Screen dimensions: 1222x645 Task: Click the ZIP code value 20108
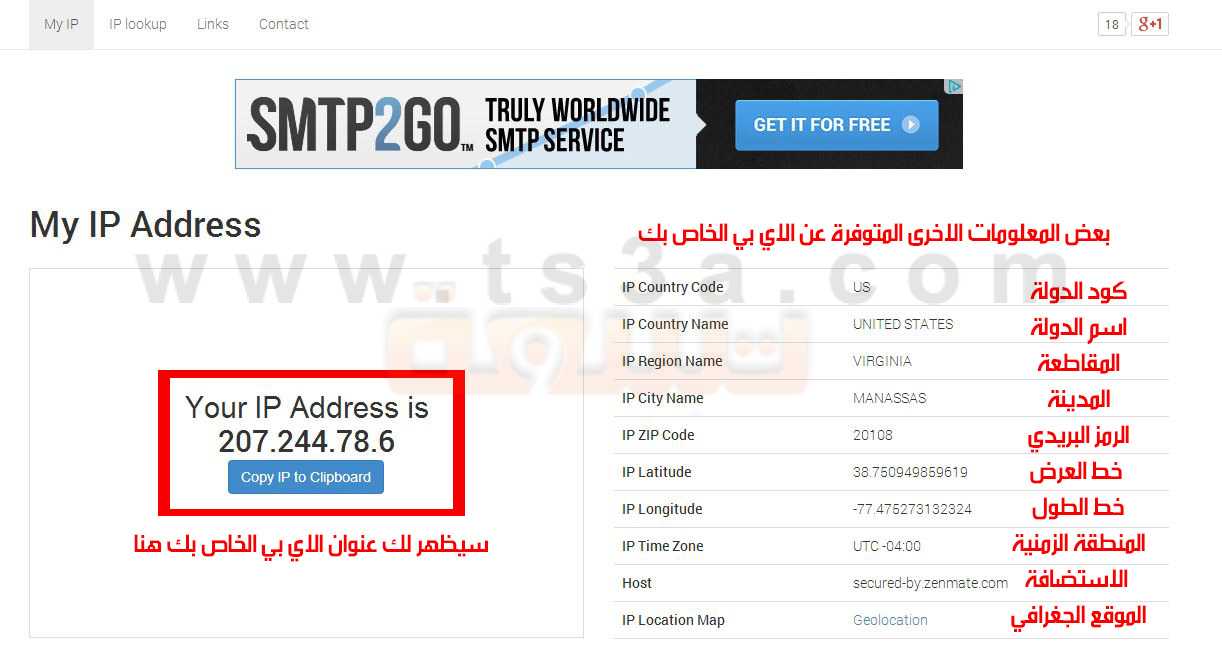[873, 435]
